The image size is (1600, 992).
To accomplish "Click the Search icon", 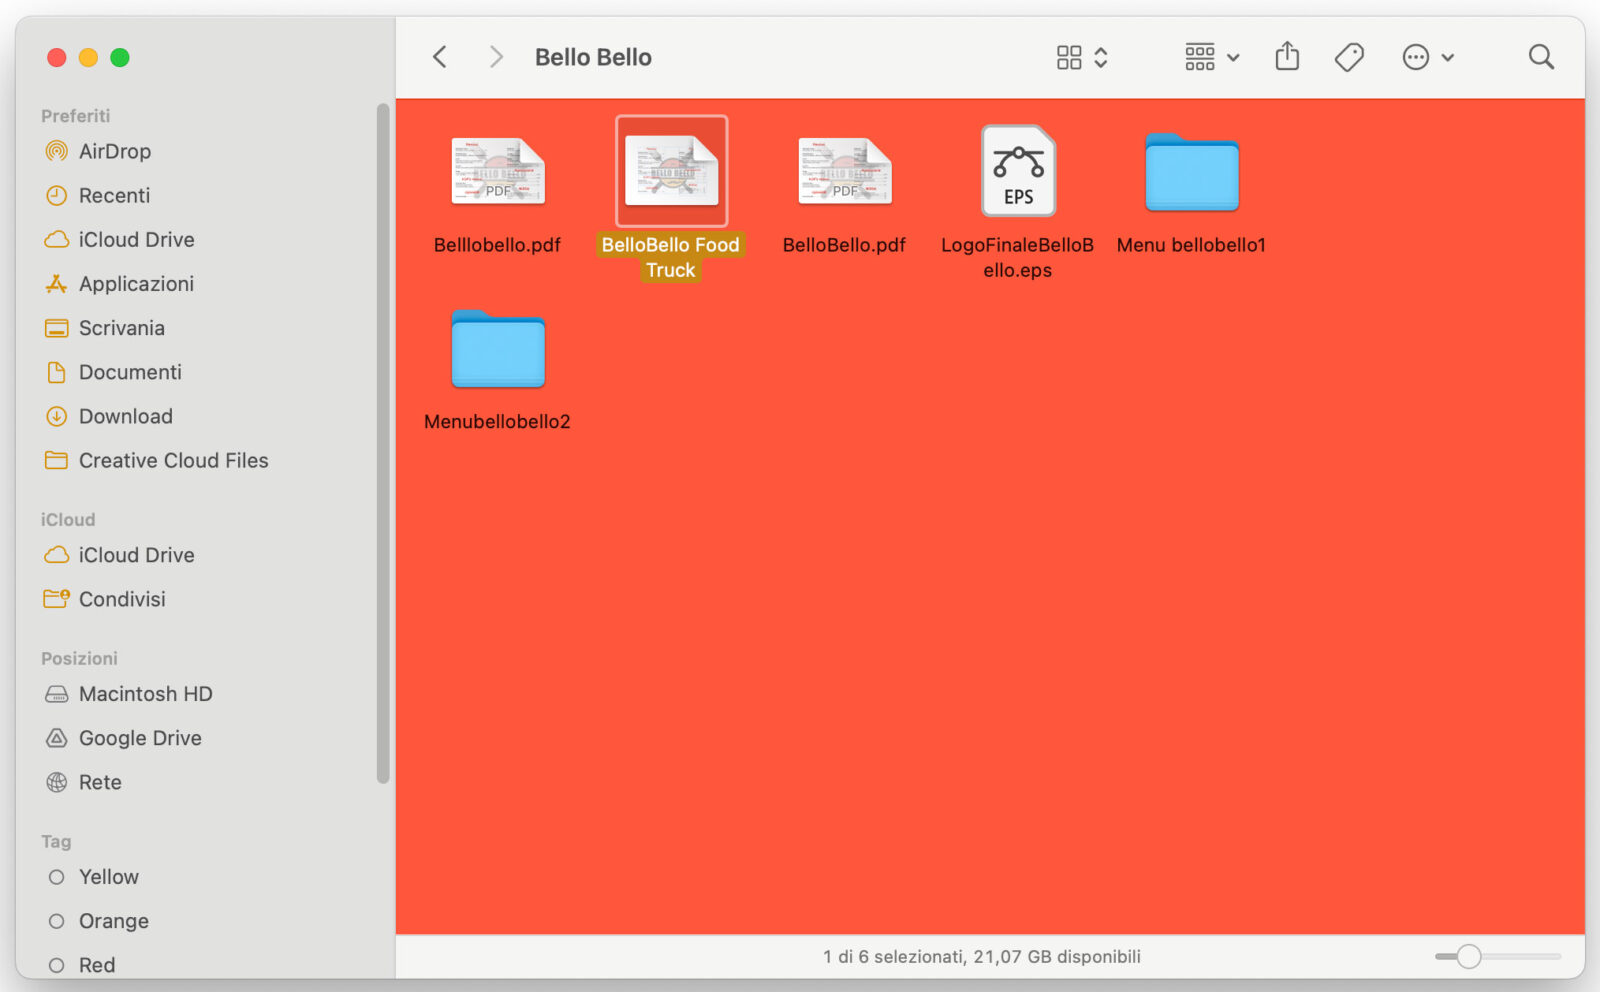I will 1540,57.
